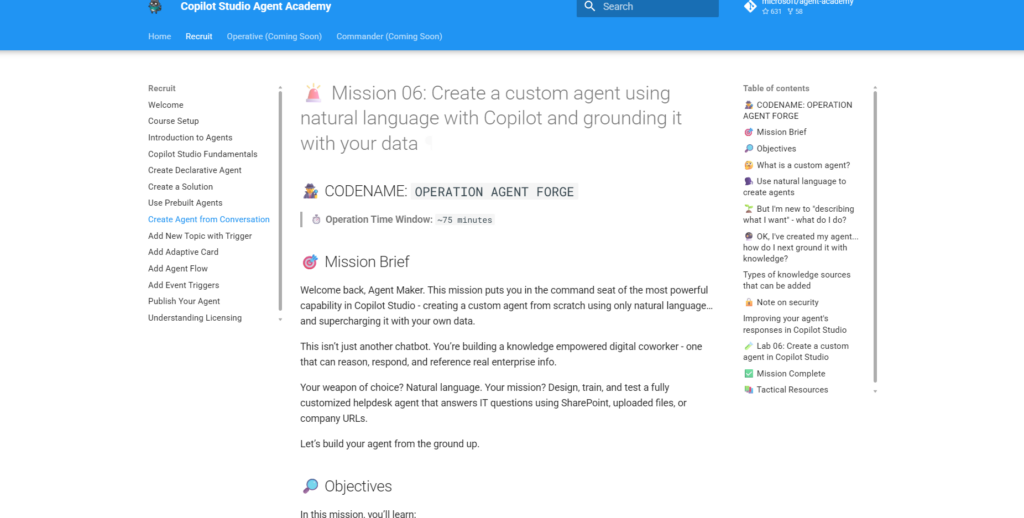The height and width of the screenshot is (518, 1024).
Task: Click the permalink pilcrow after the mission title
Action: tap(428, 143)
